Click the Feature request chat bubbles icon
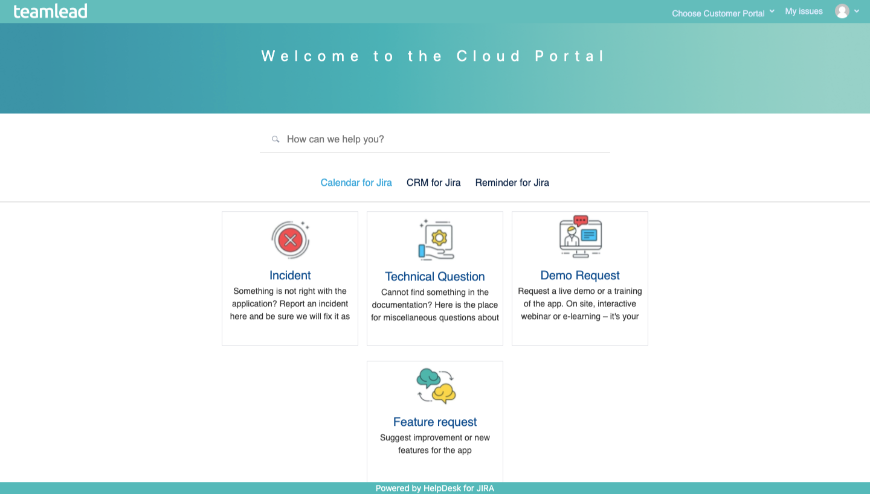Image resolution: width=870 pixels, height=494 pixels. [436, 386]
